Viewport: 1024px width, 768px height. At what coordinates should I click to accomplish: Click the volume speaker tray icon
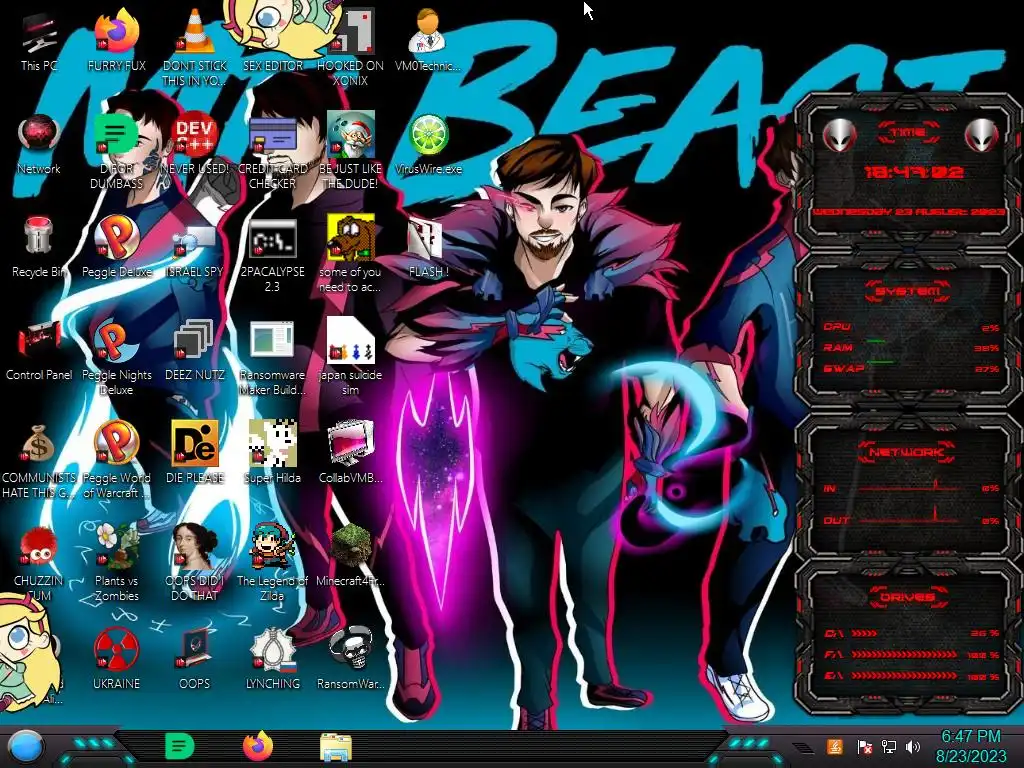(x=913, y=746)
